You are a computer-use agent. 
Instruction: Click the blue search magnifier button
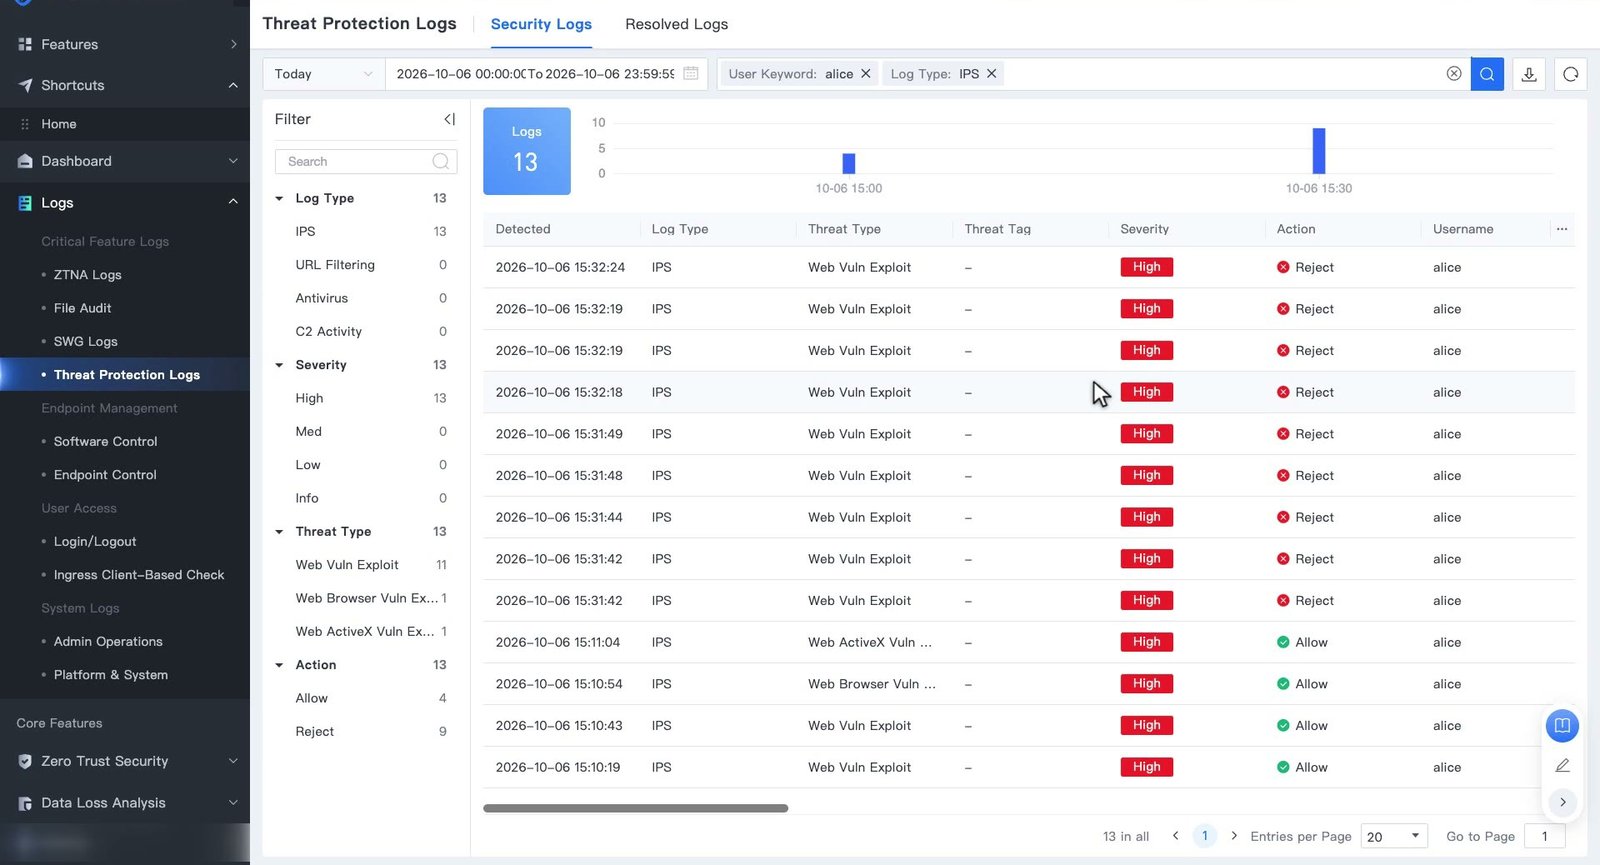coord(1487,74)
